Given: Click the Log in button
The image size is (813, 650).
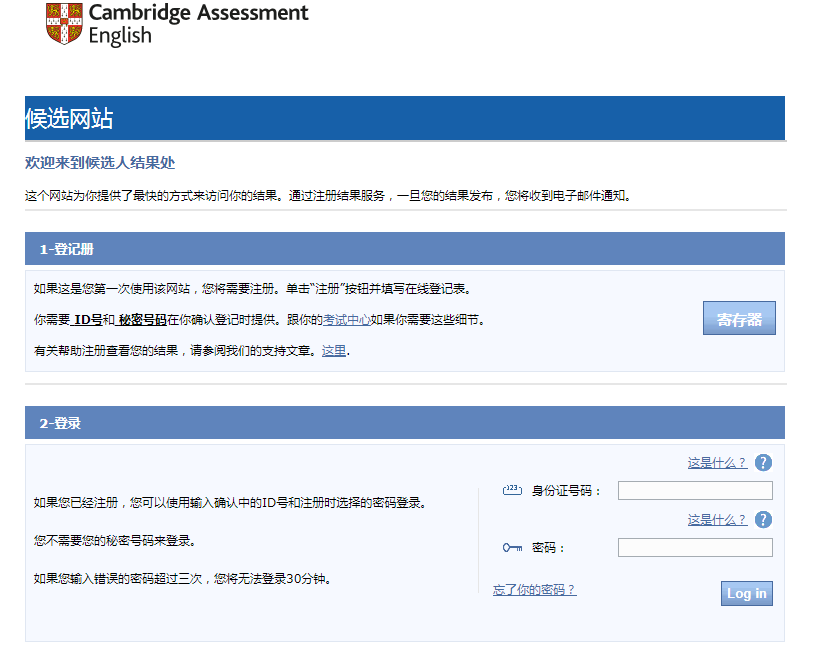Looking at the screenshot, I should [x=747, y=594].
